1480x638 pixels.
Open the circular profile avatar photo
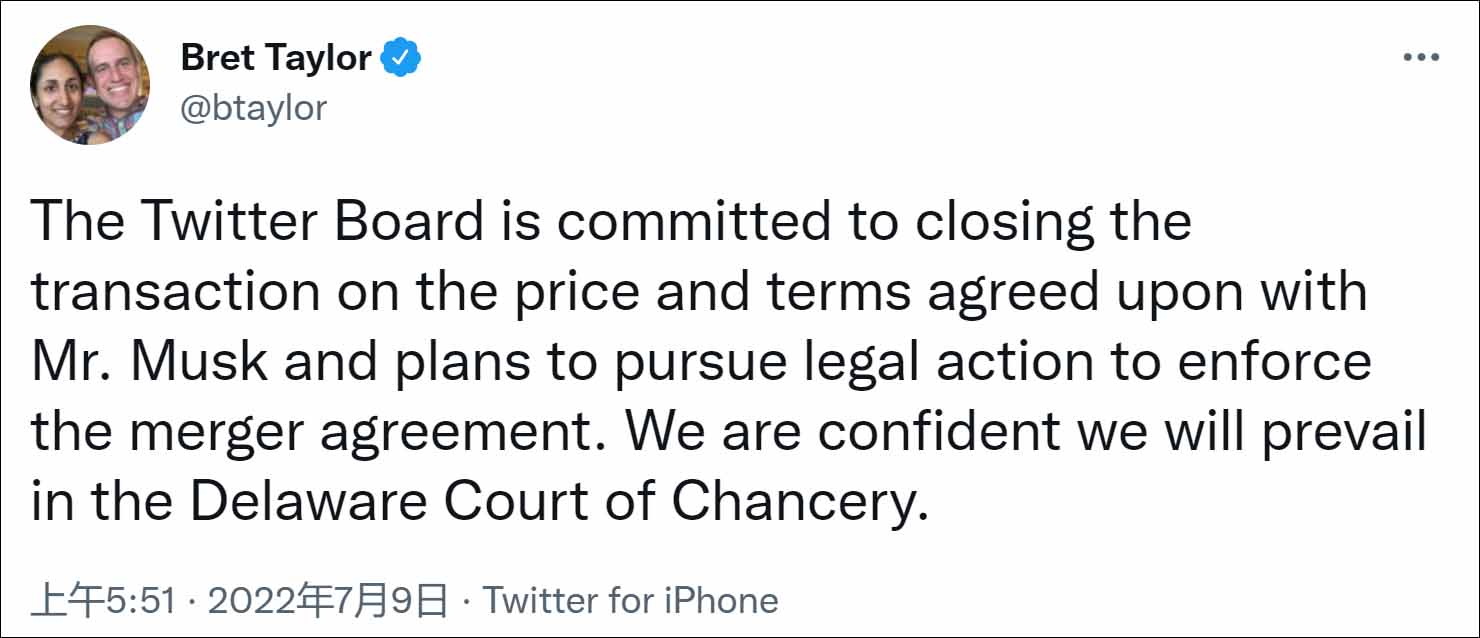pyautogui.click(x=90, y=85)
